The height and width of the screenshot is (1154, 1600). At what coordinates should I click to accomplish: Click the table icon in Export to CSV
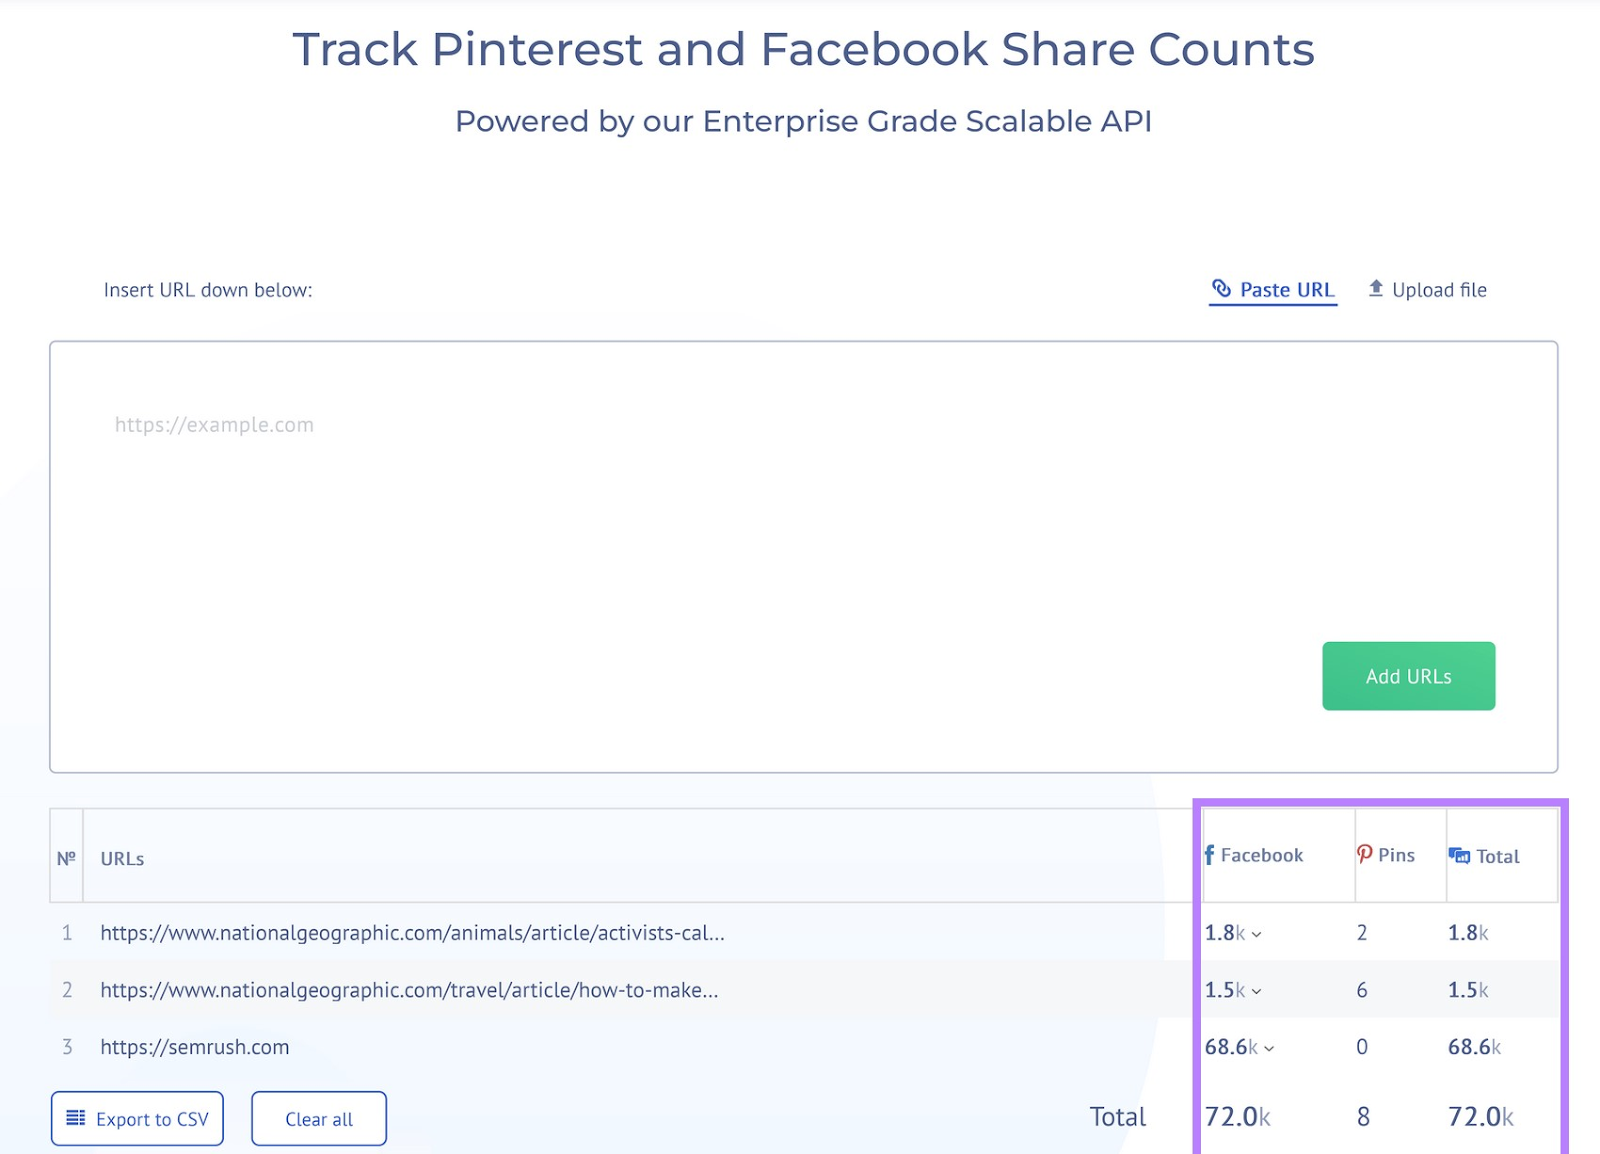[x=76, y=1118]
